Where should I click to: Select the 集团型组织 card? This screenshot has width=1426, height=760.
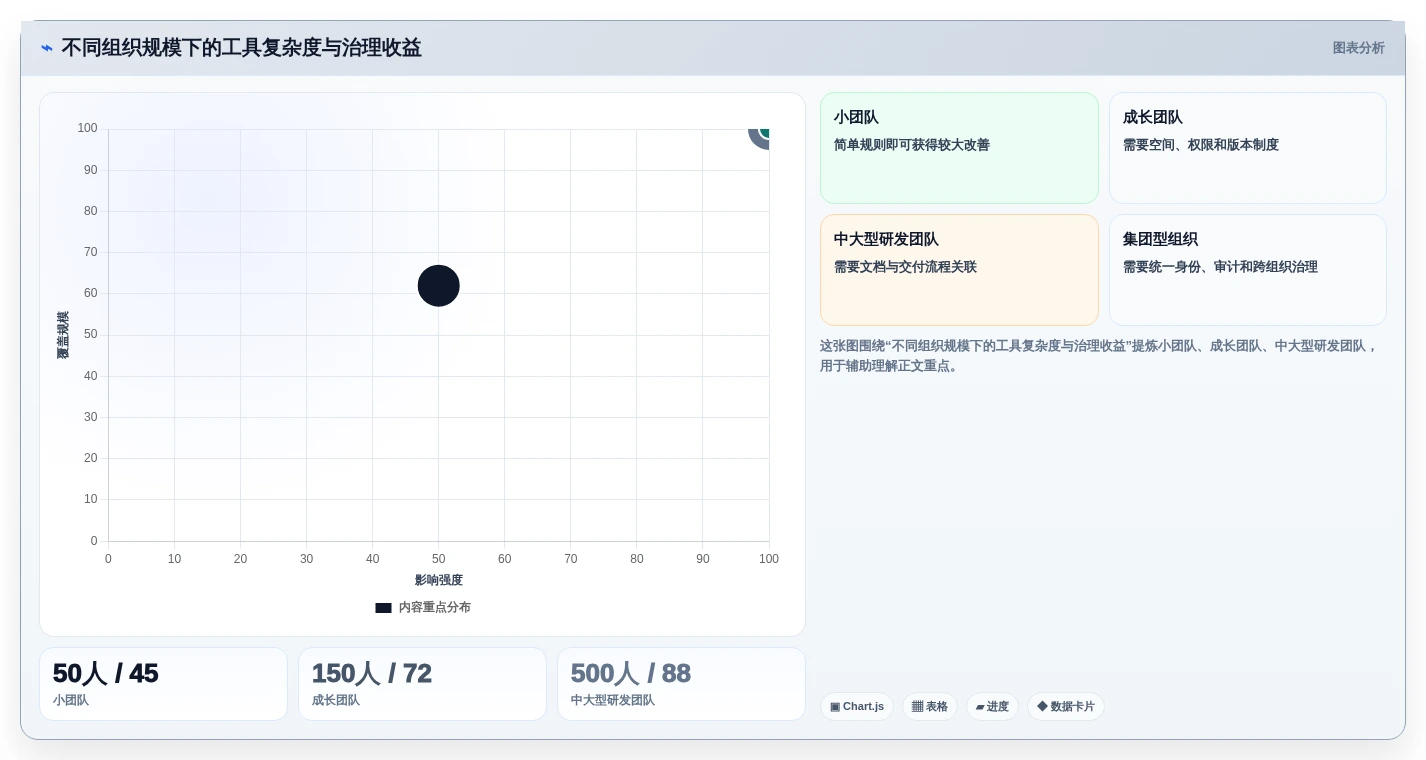point(1247,270)
